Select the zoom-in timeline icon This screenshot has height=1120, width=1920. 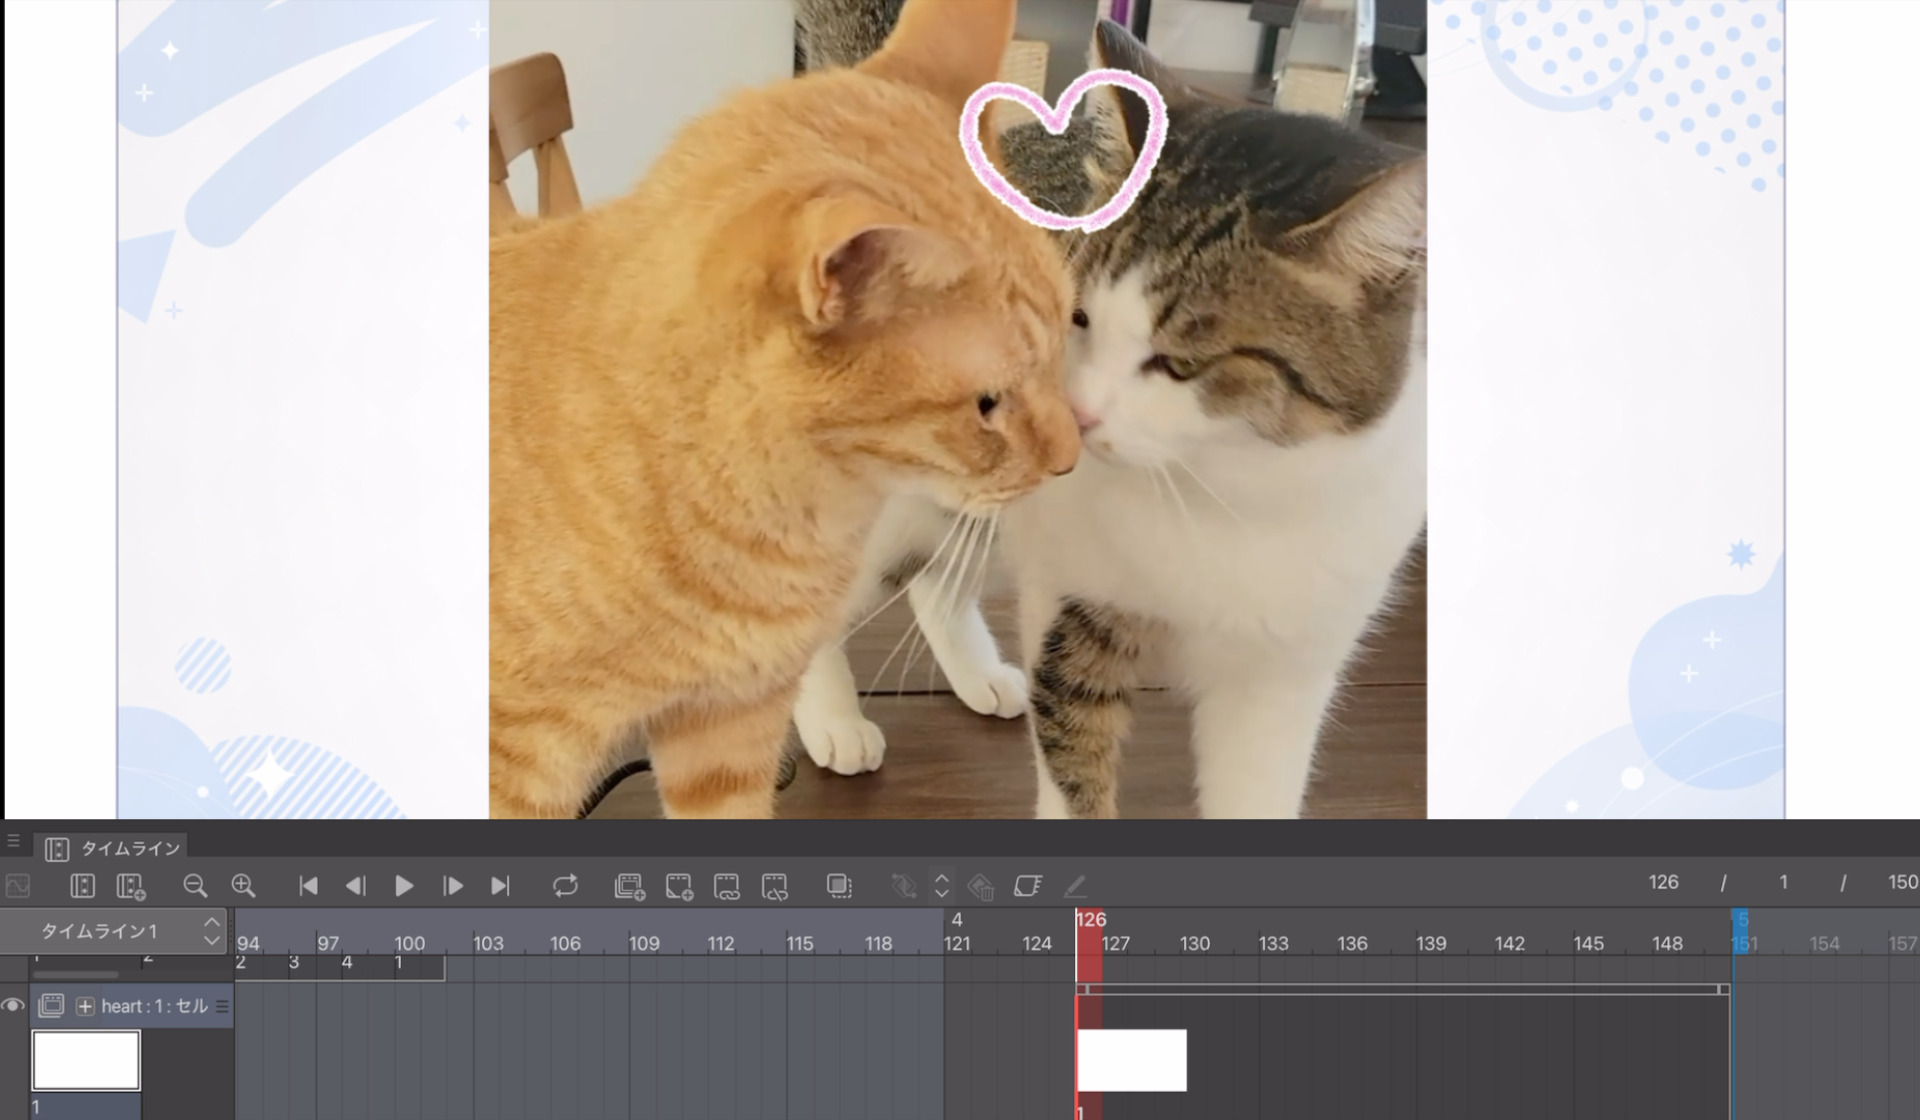242,886
